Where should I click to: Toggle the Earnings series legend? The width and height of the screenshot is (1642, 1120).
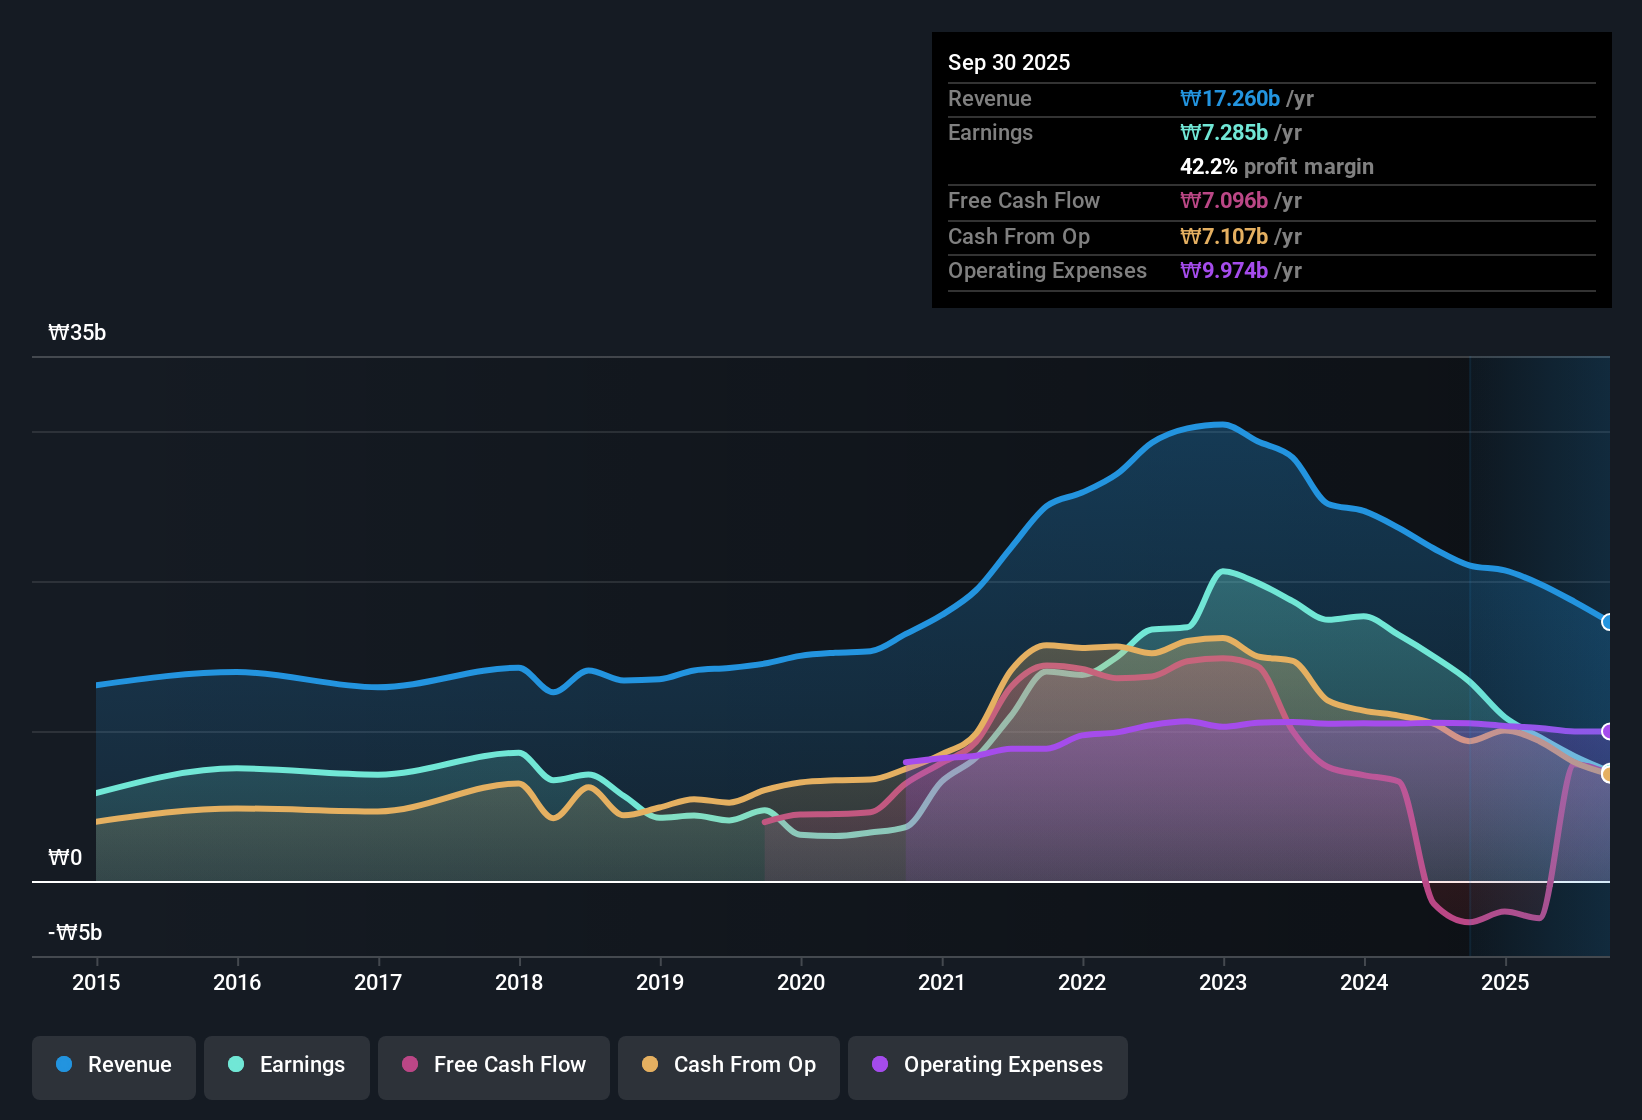[x=287, y=1065]
